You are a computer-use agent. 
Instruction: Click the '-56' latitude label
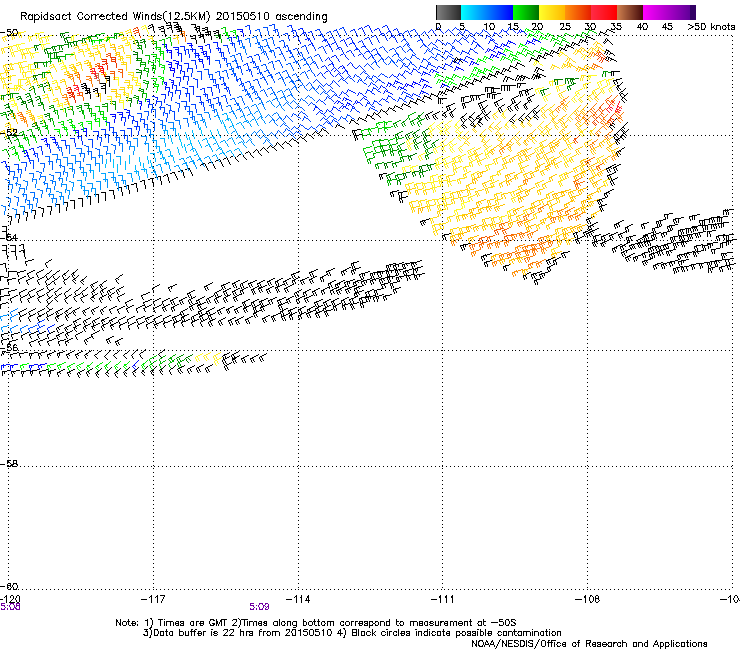pos(9,347)
